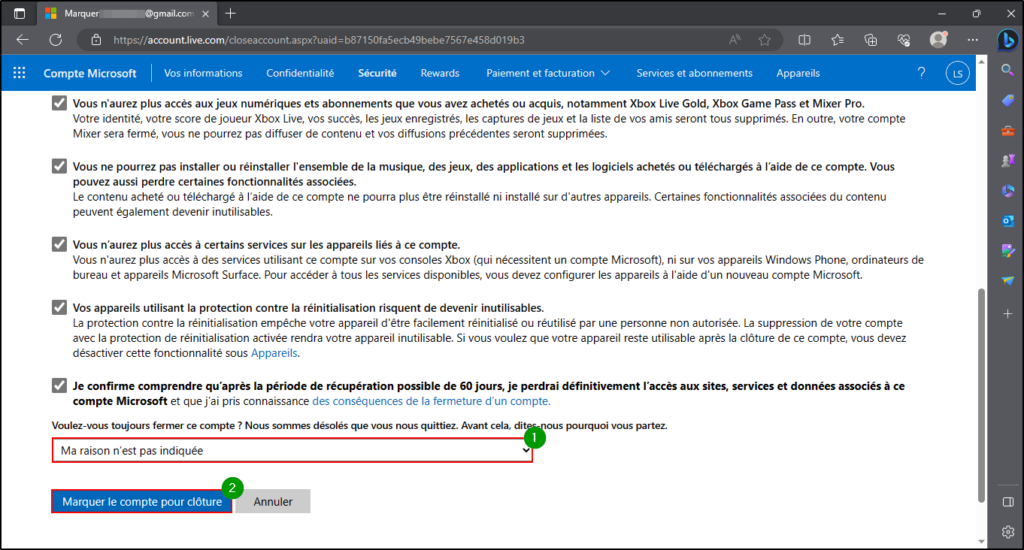Click the scrollbar up arrow
1024x550 pixels.
coord(981,61)
